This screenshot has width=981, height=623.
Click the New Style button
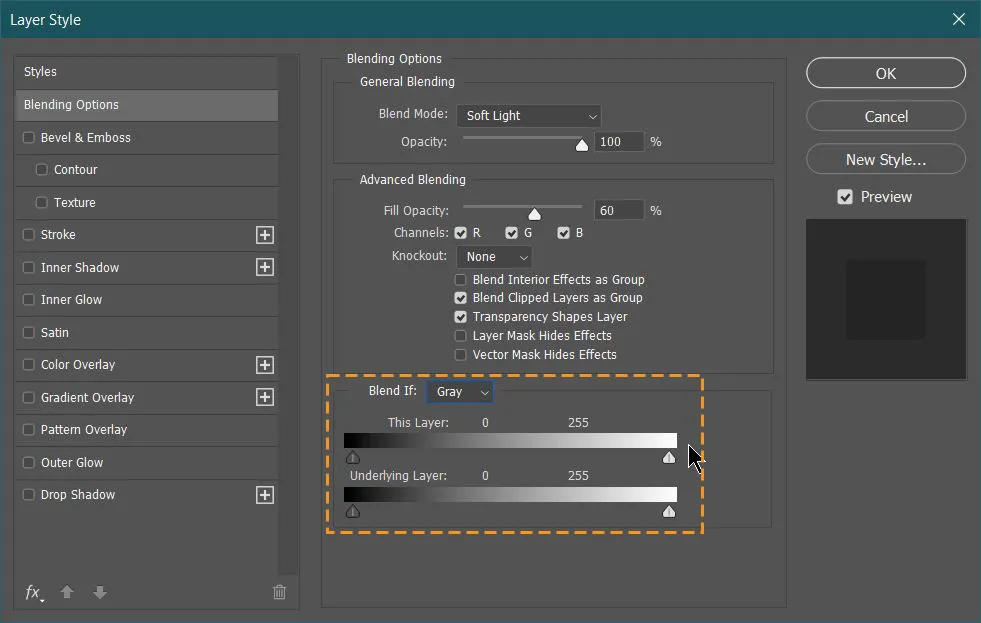(x=885, y=159)
